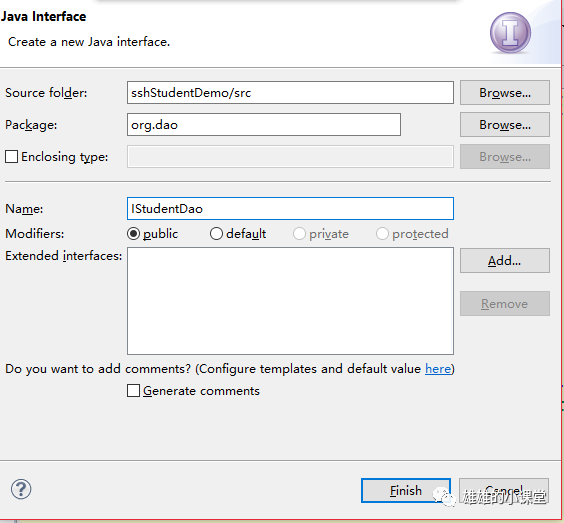The width and height of the screenshot is (564, 523).
Task: Check the Generate comments box
Action: tap(133, 390)
